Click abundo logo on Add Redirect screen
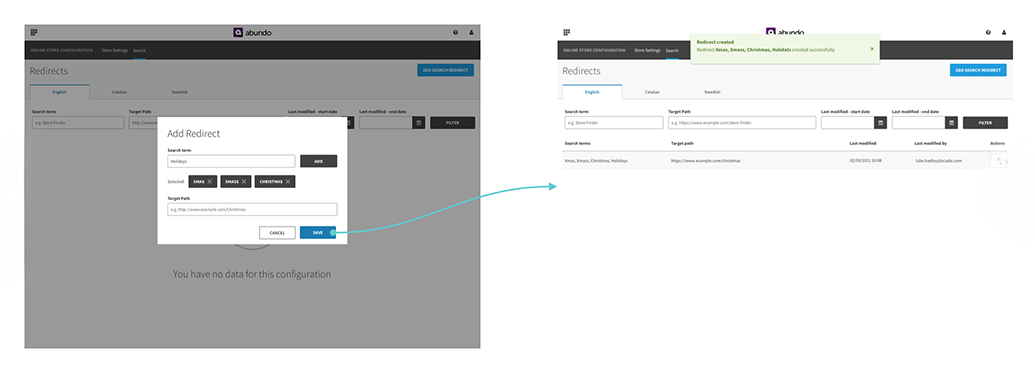This screenshot has width=1035, height=373. tap(252, 32)
